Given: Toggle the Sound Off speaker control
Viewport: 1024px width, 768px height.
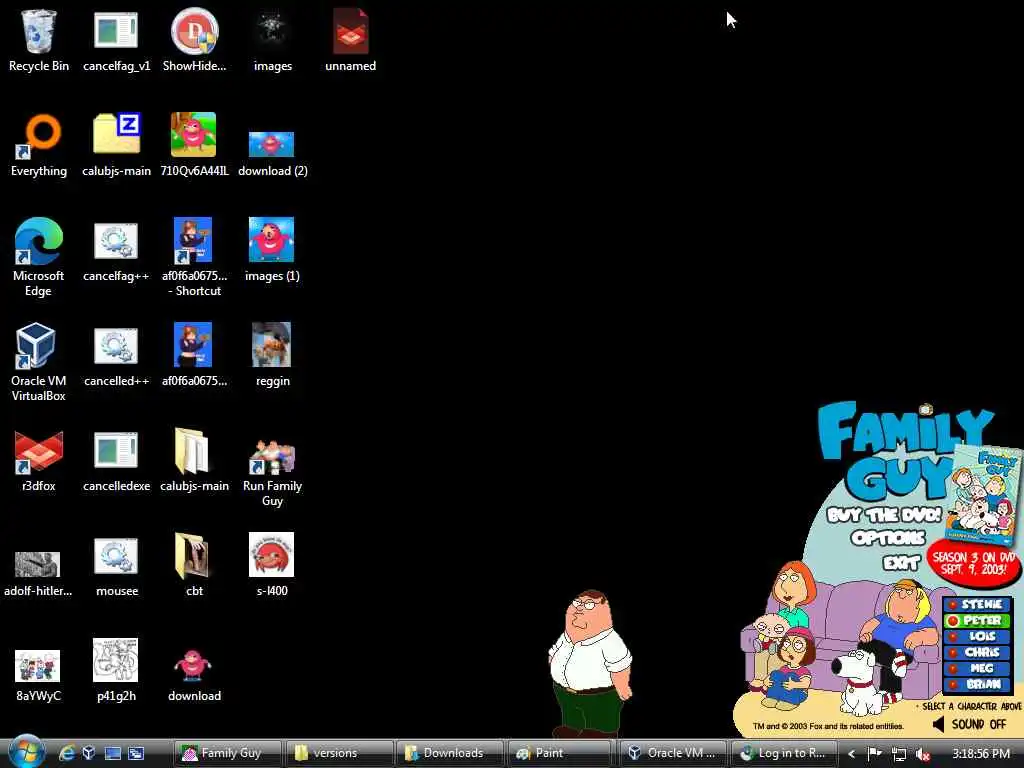Looking at the screenshot, I should 969,724.
